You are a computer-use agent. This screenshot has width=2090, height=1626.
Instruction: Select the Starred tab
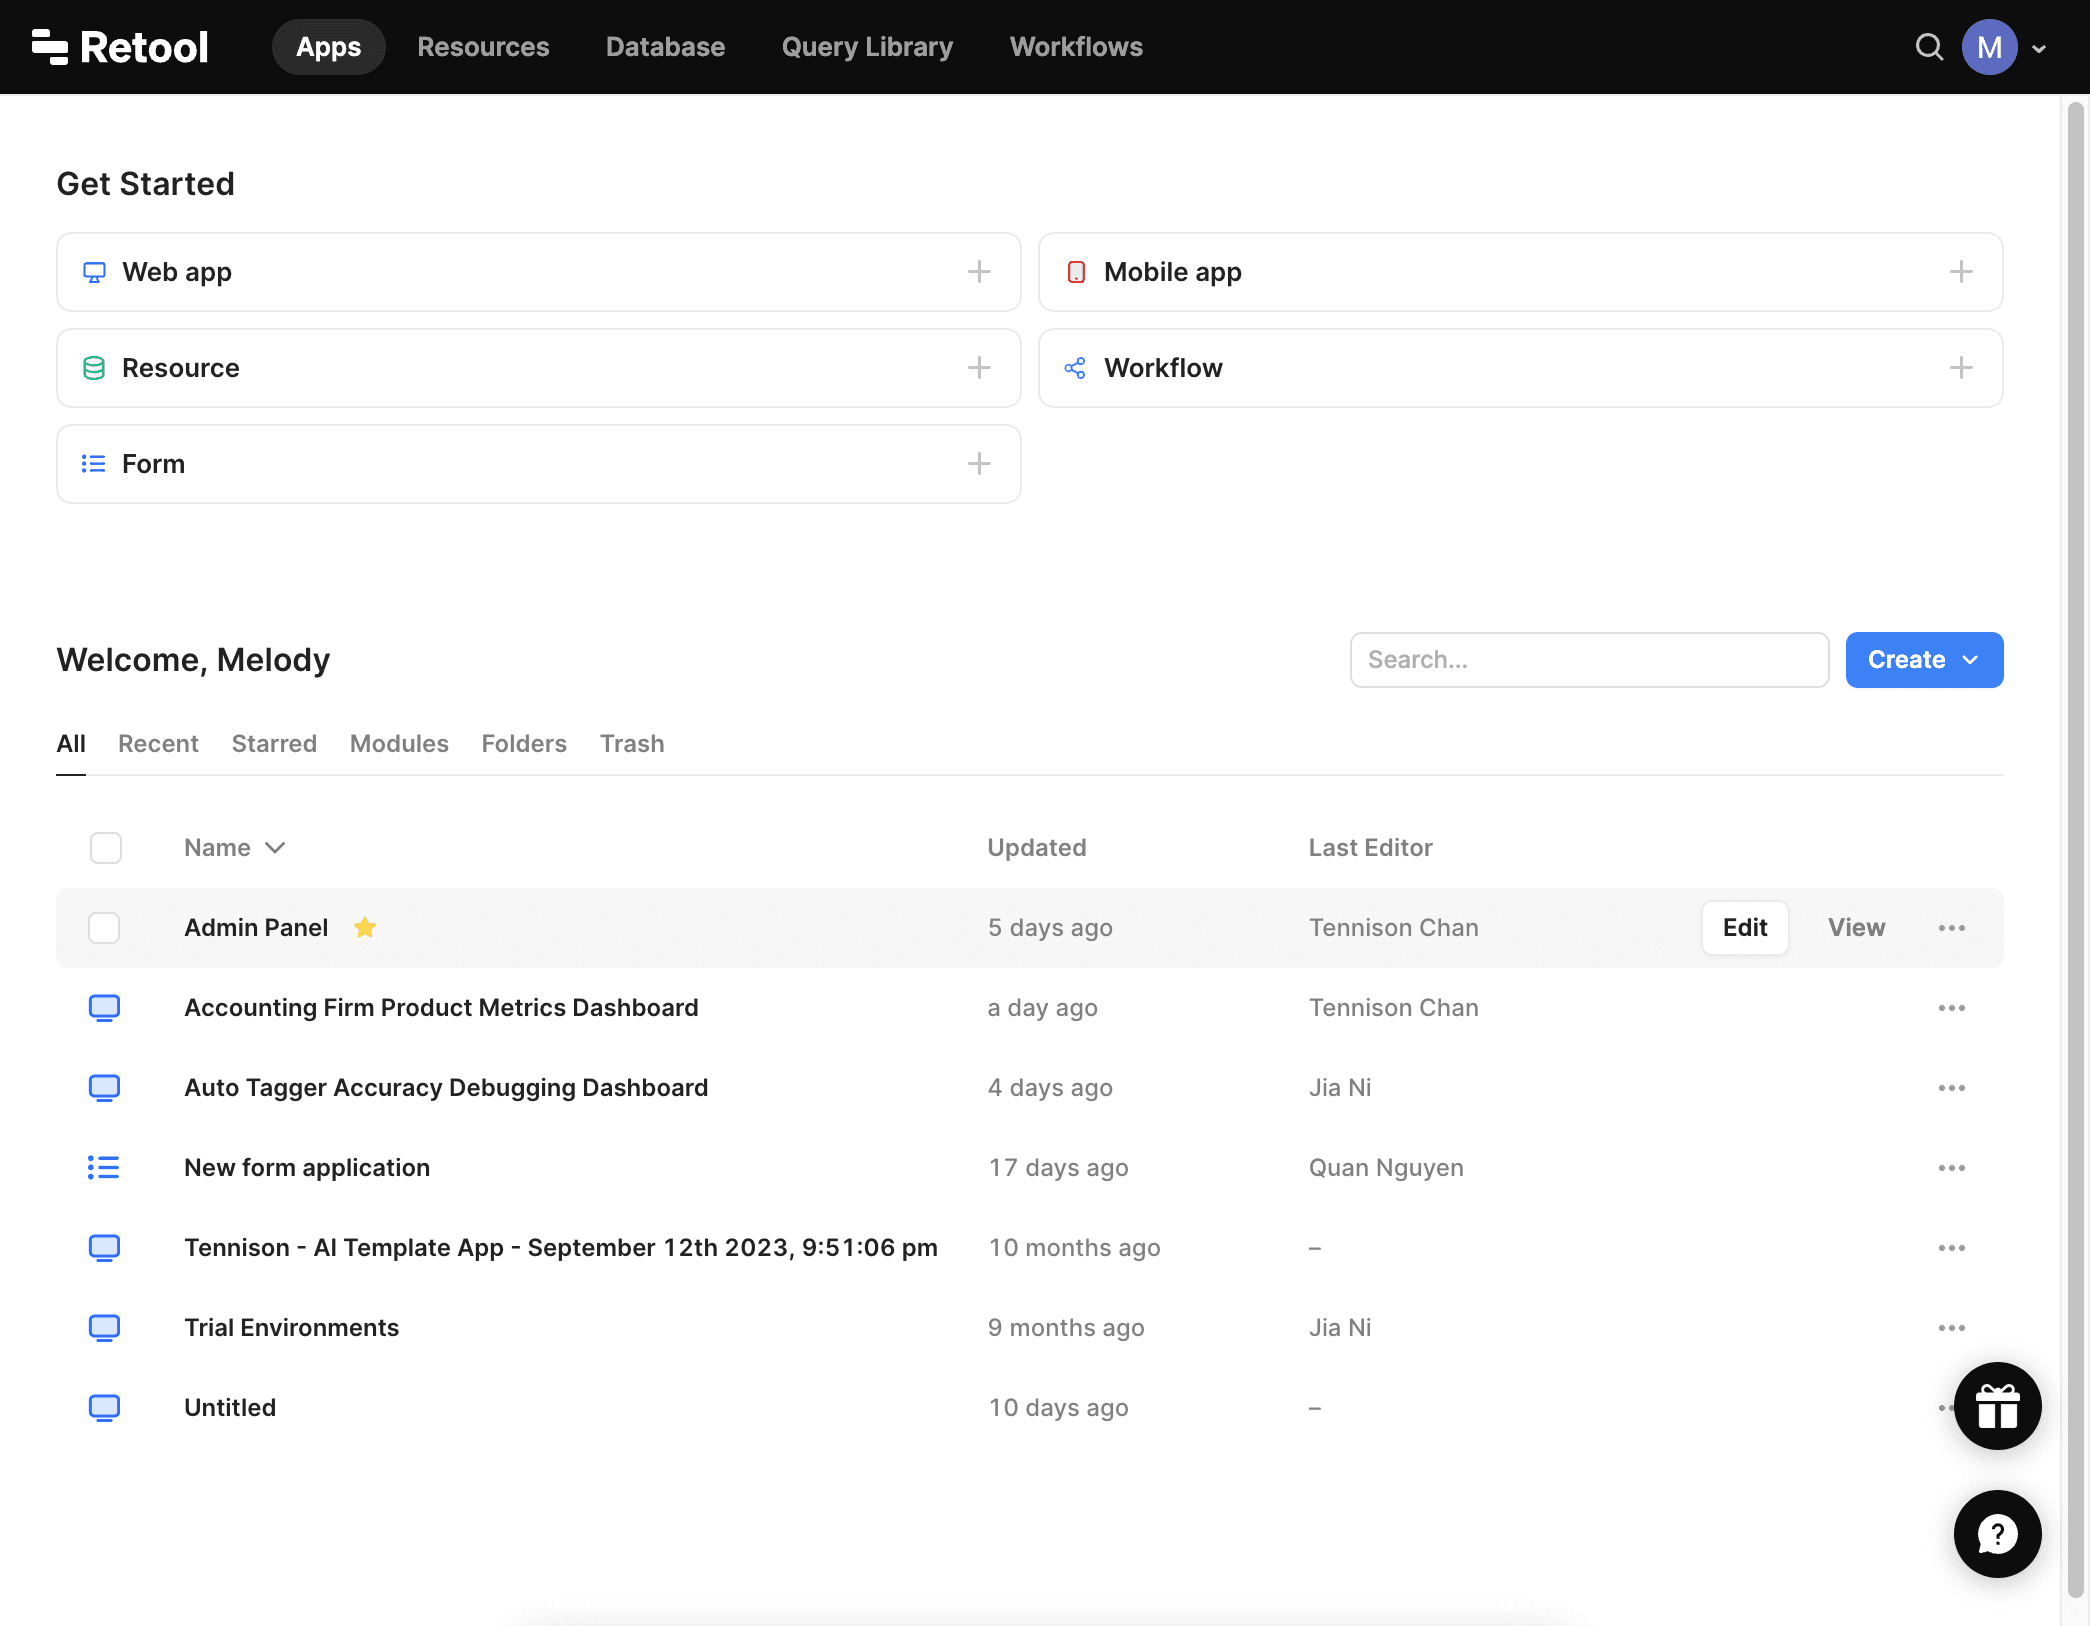click(x=274, y=743)
